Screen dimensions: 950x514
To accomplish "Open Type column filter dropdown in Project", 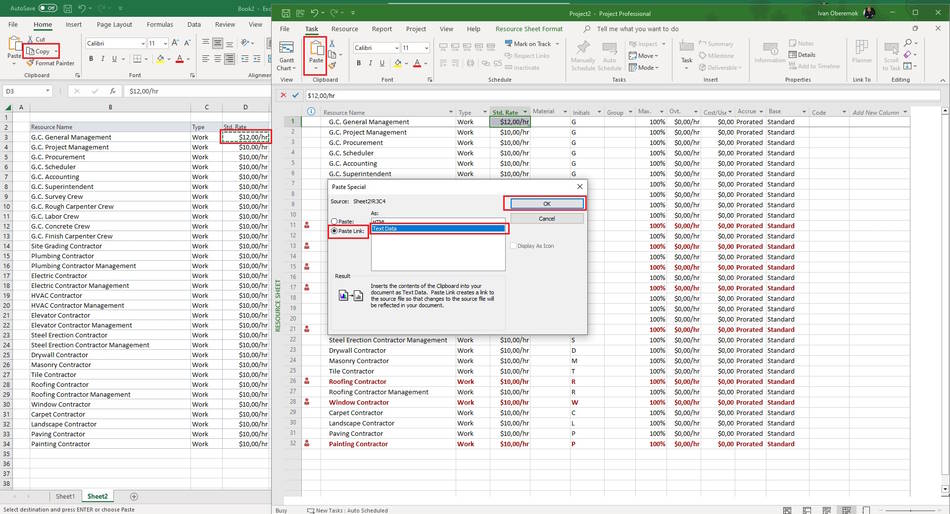I will point(485,112).
